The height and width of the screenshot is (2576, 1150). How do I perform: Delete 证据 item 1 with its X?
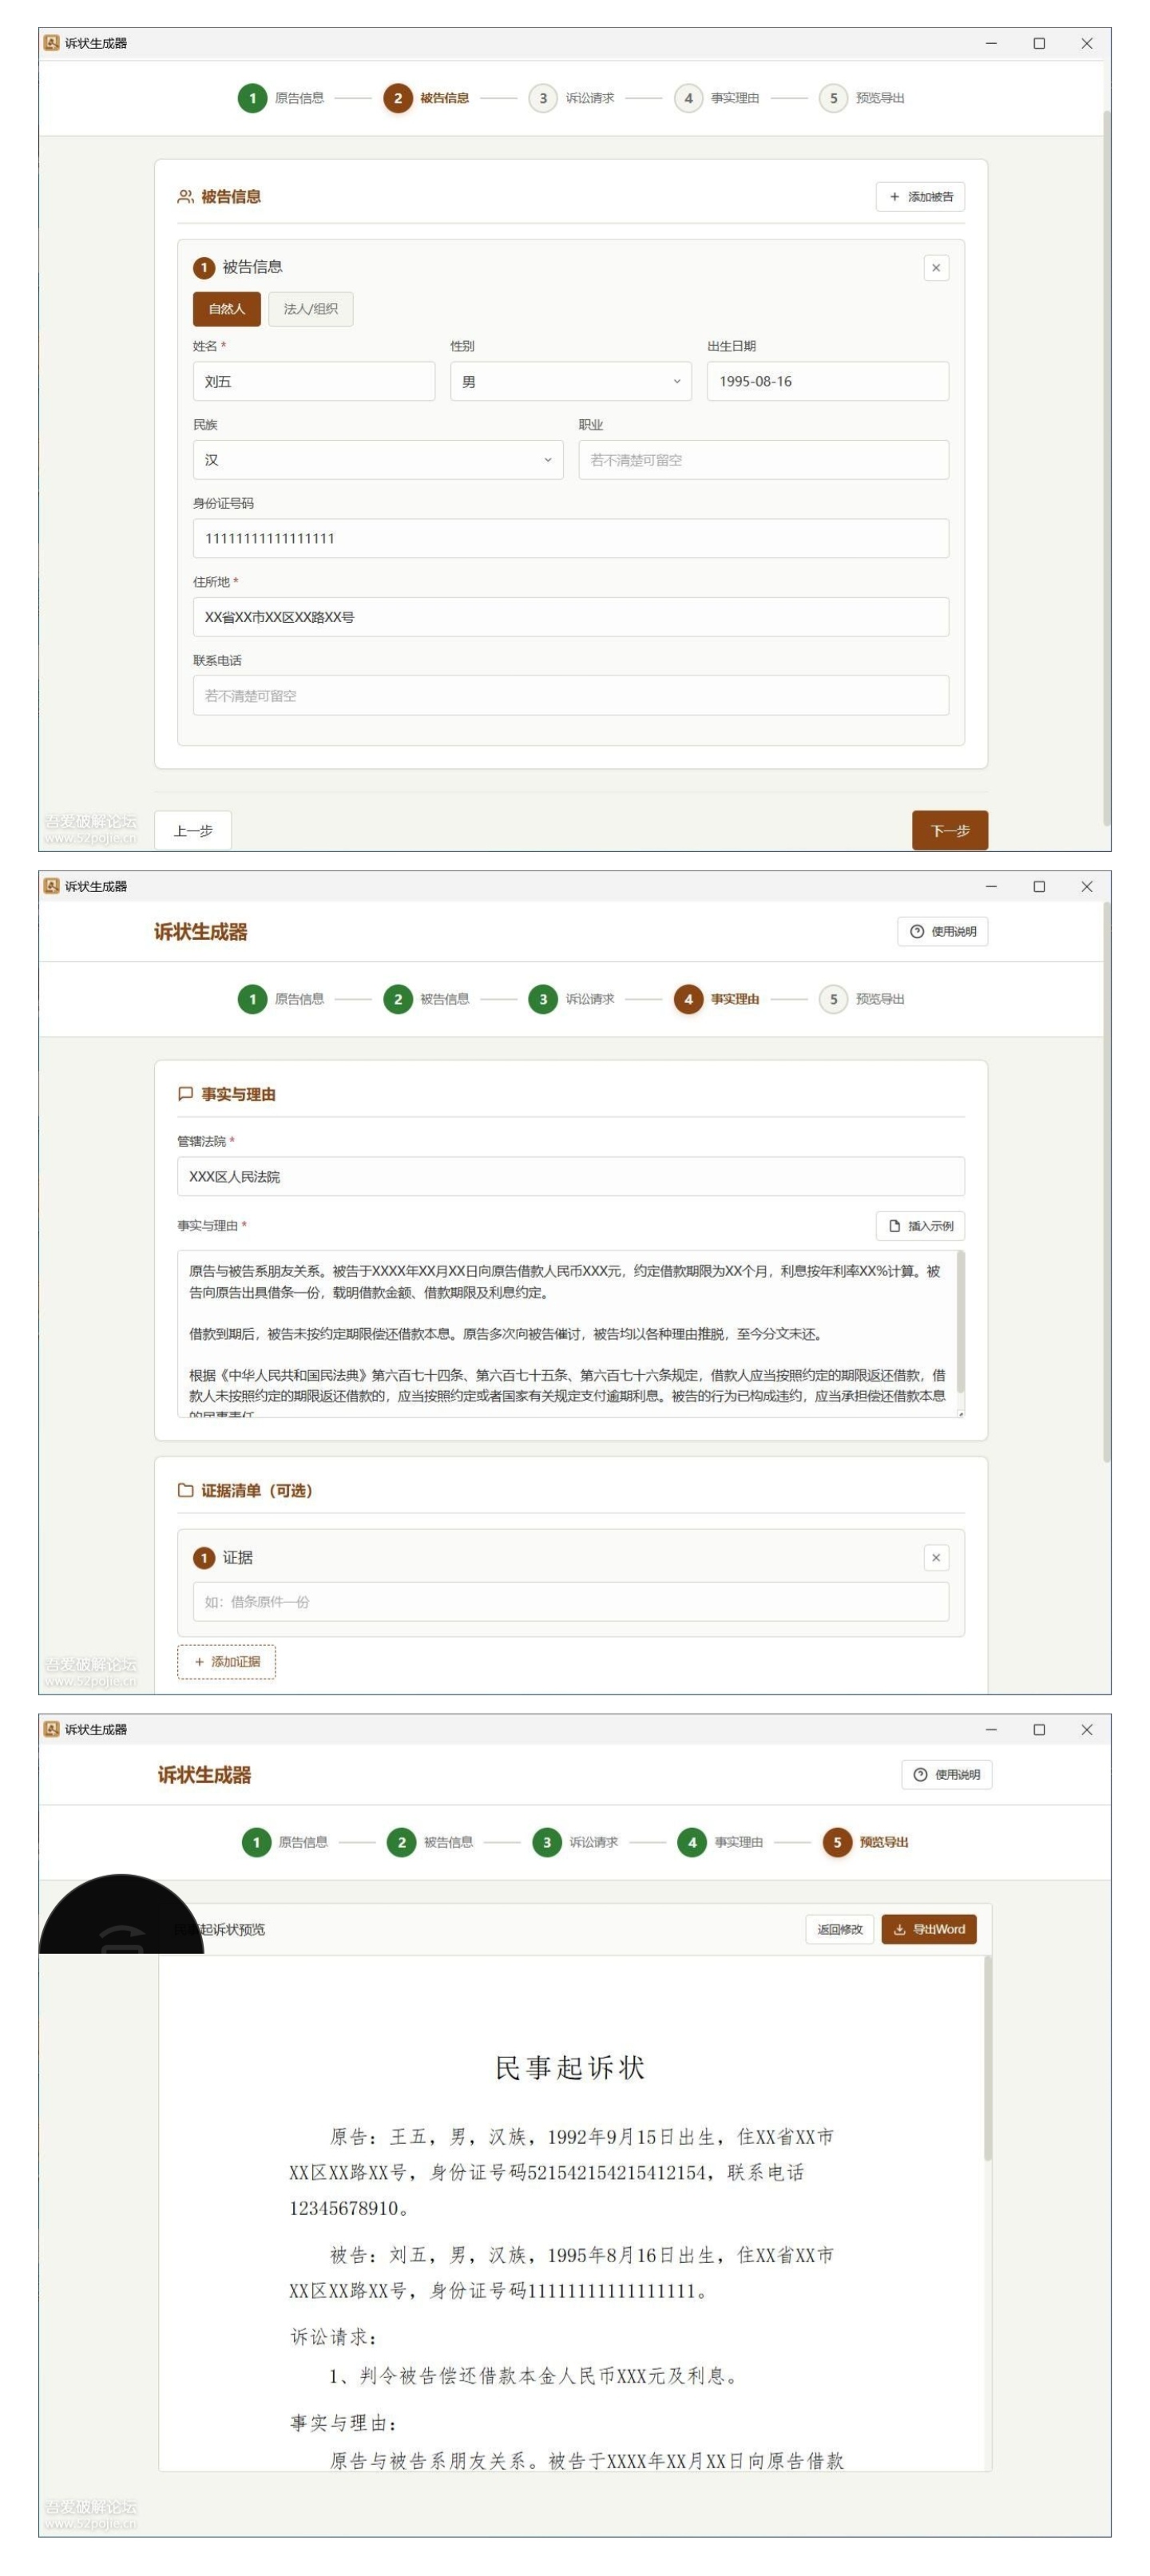[935, 1558]
